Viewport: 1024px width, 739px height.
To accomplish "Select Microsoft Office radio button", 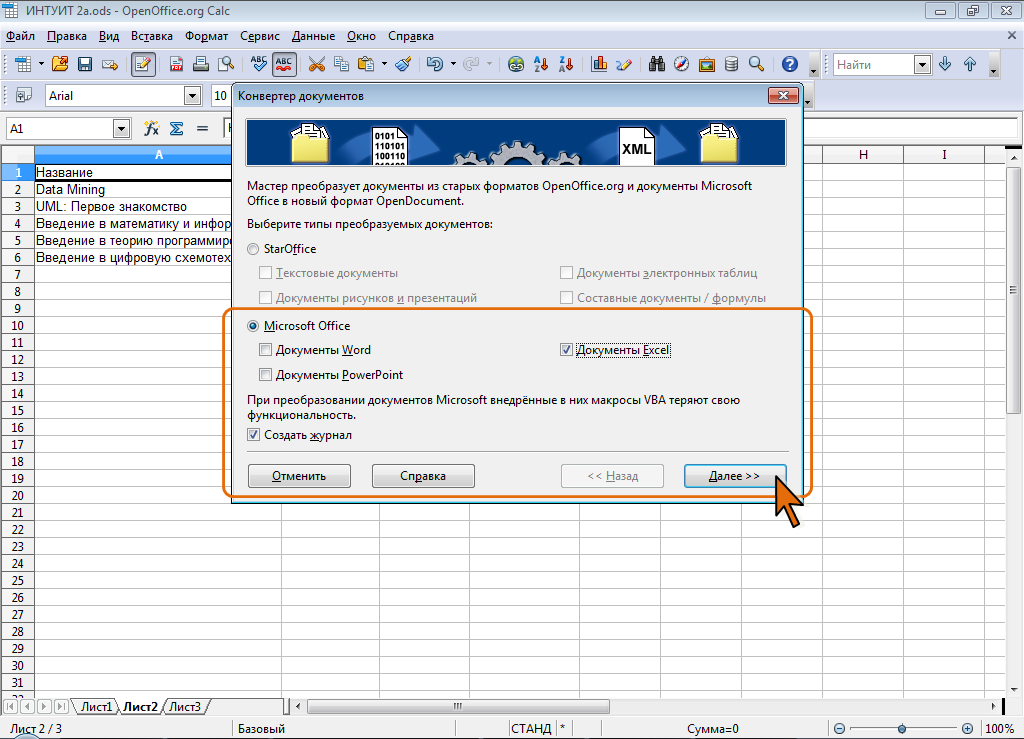I will (253, 326).
